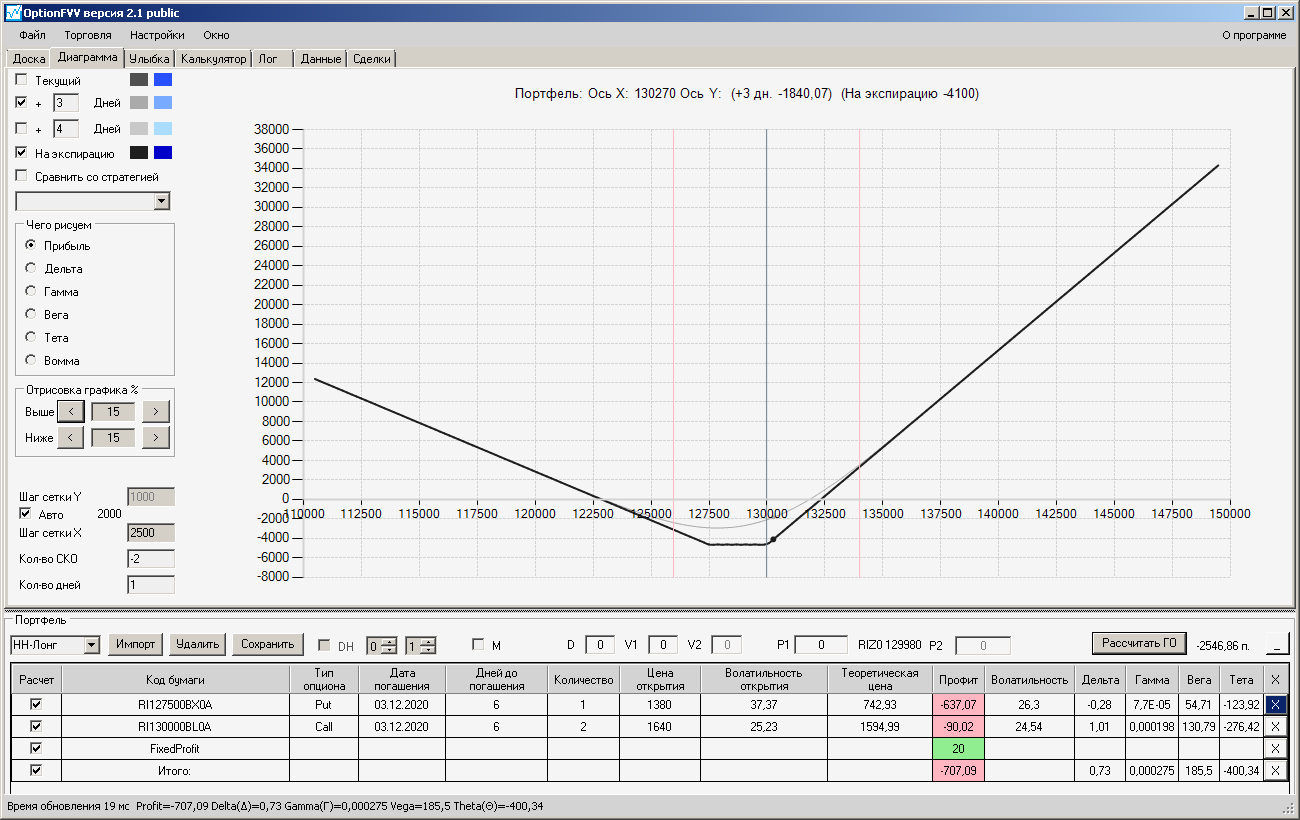The image size is (1300, 820).
Task: Pick the light blue swatch in +3 Дней row
Action: coord(163,102)
